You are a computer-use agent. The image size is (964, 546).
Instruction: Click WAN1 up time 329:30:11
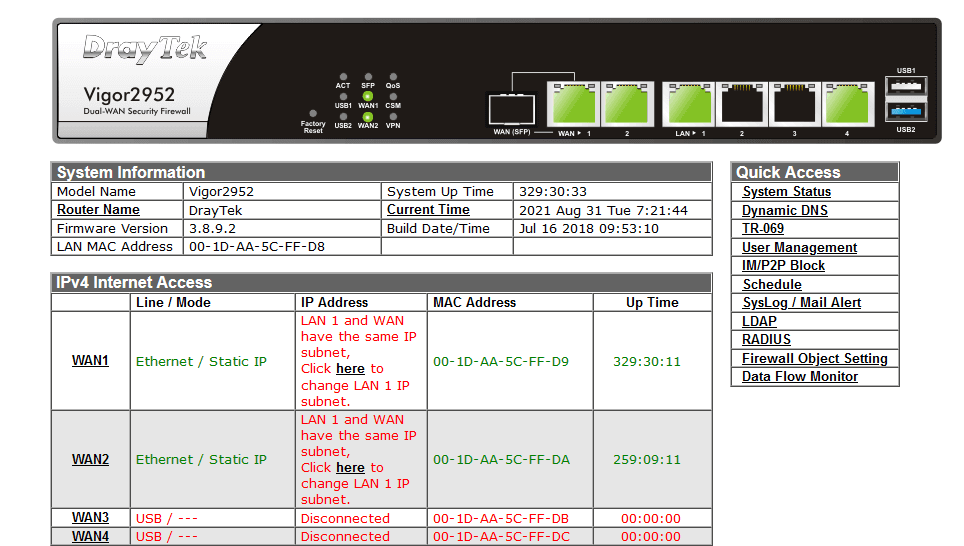click(647, 362)
